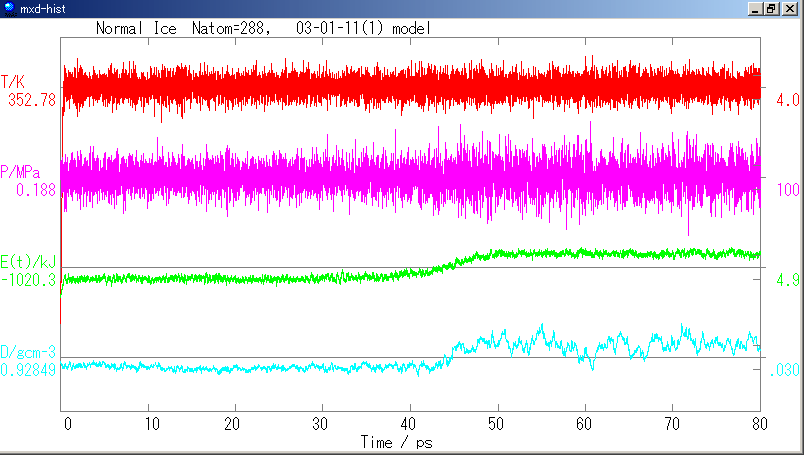Click the red 4.0 scale value on right
804x455 pixels.
point(787,100)
